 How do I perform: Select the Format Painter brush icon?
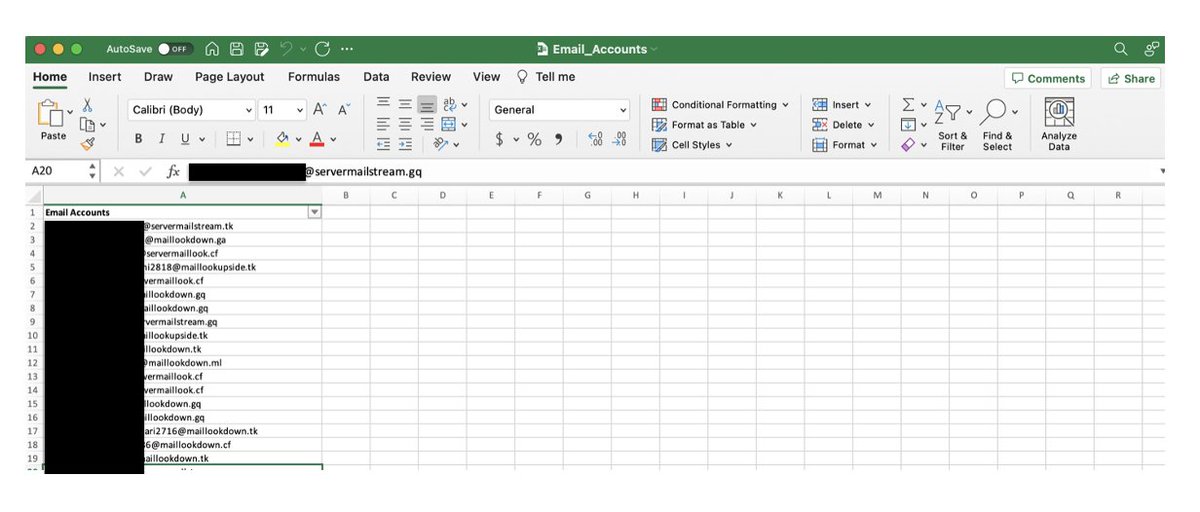coord(88,143)
